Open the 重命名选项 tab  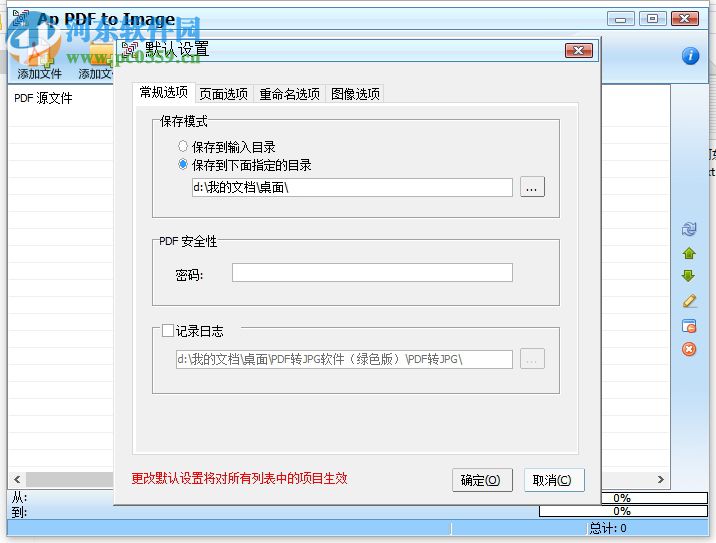point(290,94)
